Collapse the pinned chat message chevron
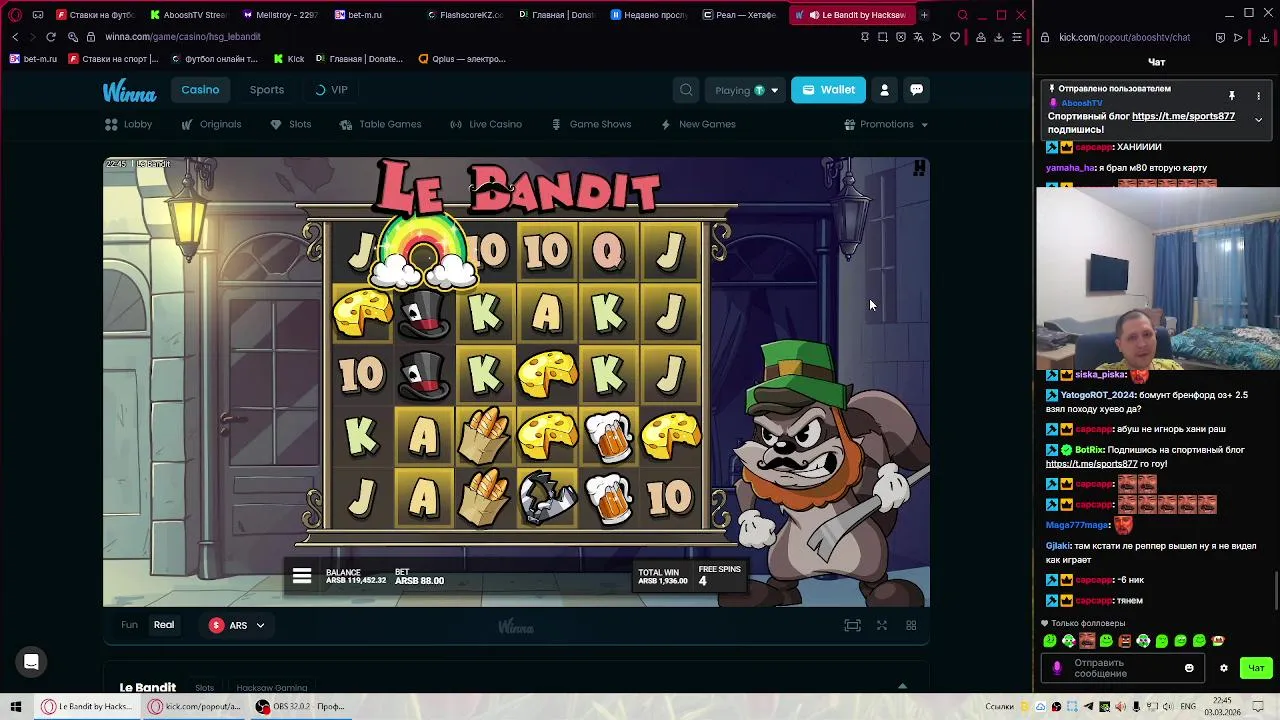The width and height of the screenshot is (1280, 720). (1258, 119)
